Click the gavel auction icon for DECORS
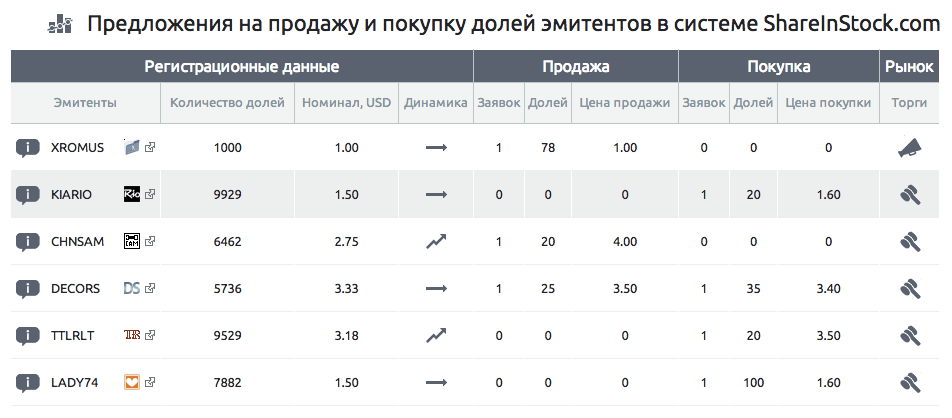Screen dimensions: 952x418 click(910, 289)
